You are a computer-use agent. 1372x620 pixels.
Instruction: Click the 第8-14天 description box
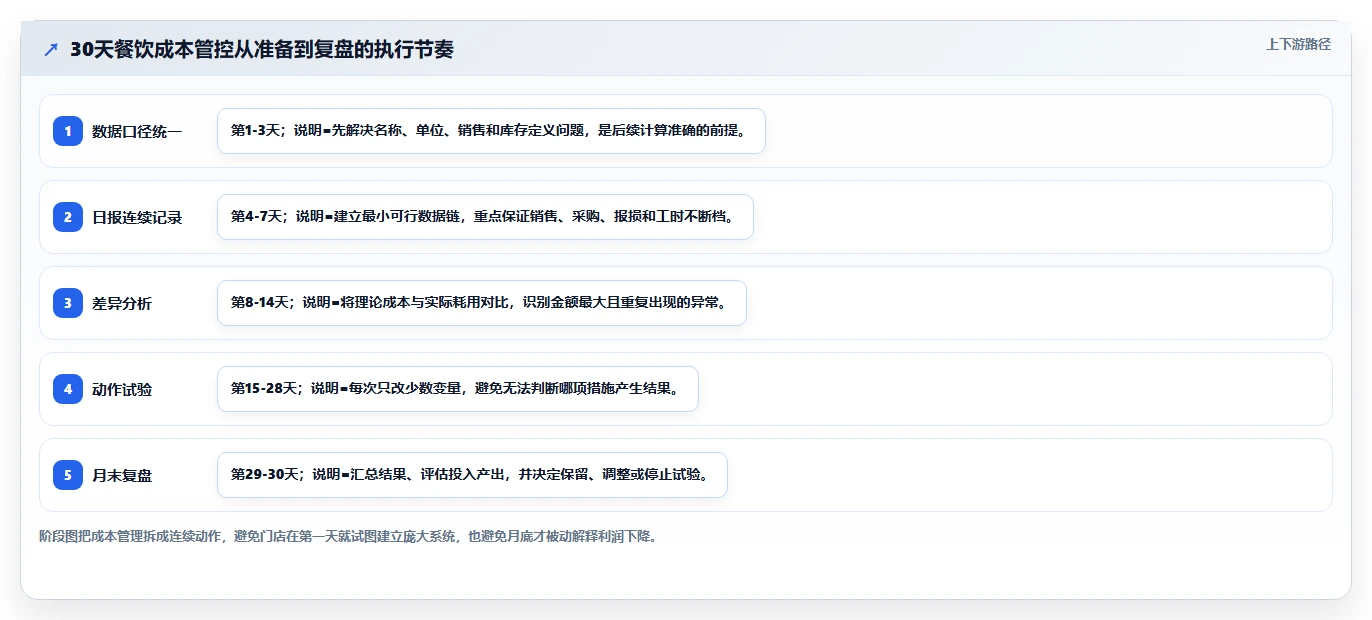pyautogui.click(x=482, y=303)
